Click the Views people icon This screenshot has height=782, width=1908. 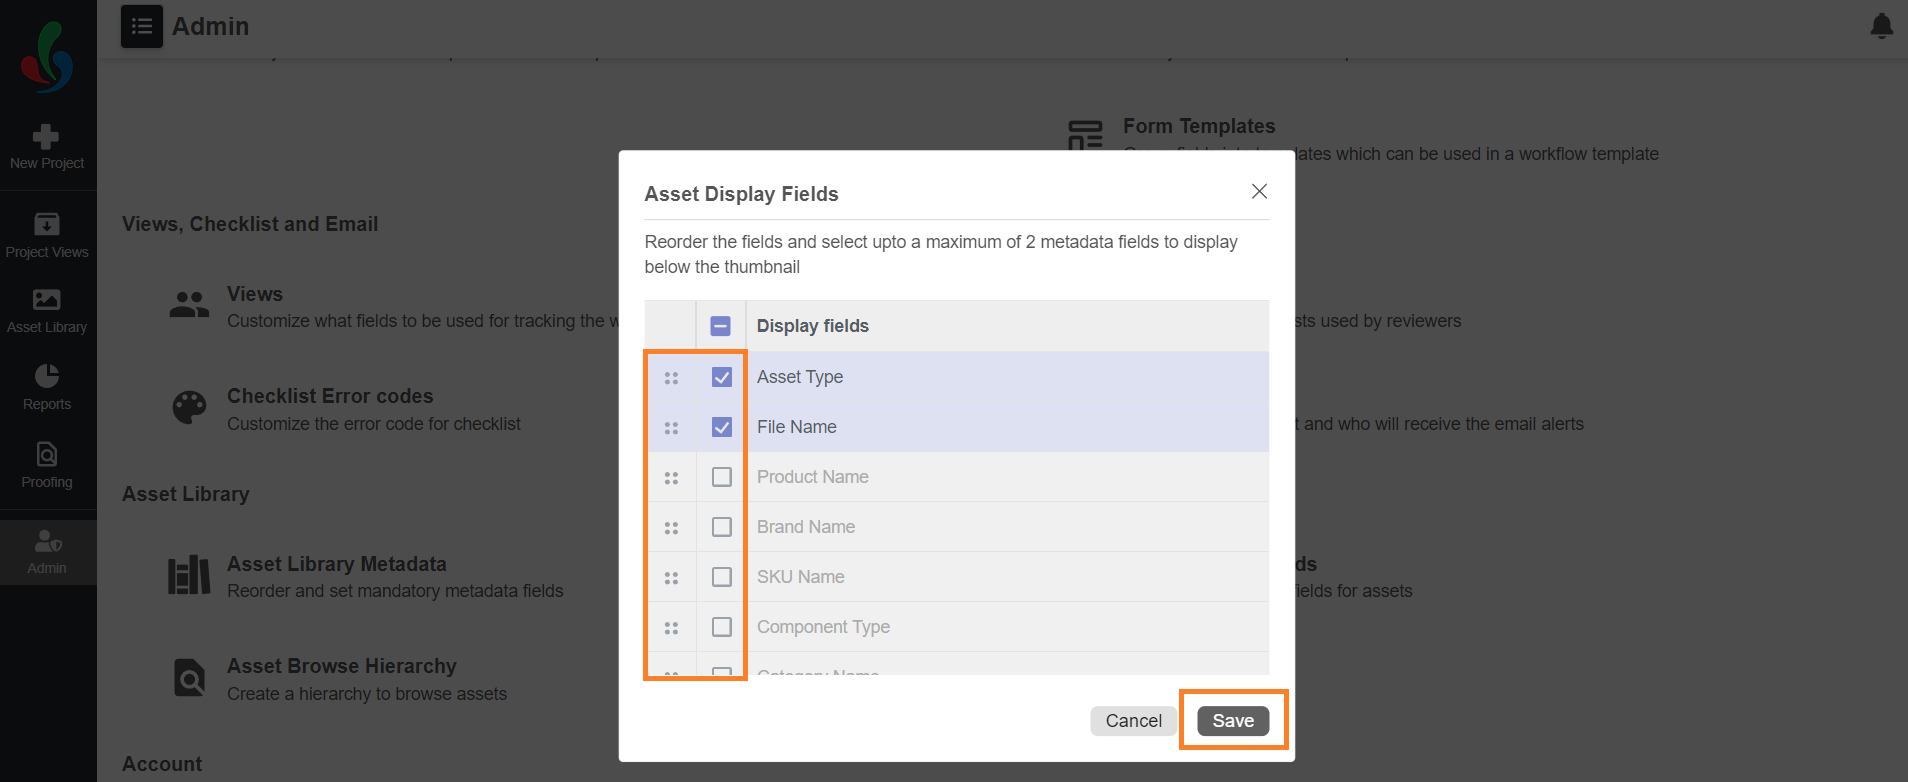pyautogui.click(x=189, y=304)
